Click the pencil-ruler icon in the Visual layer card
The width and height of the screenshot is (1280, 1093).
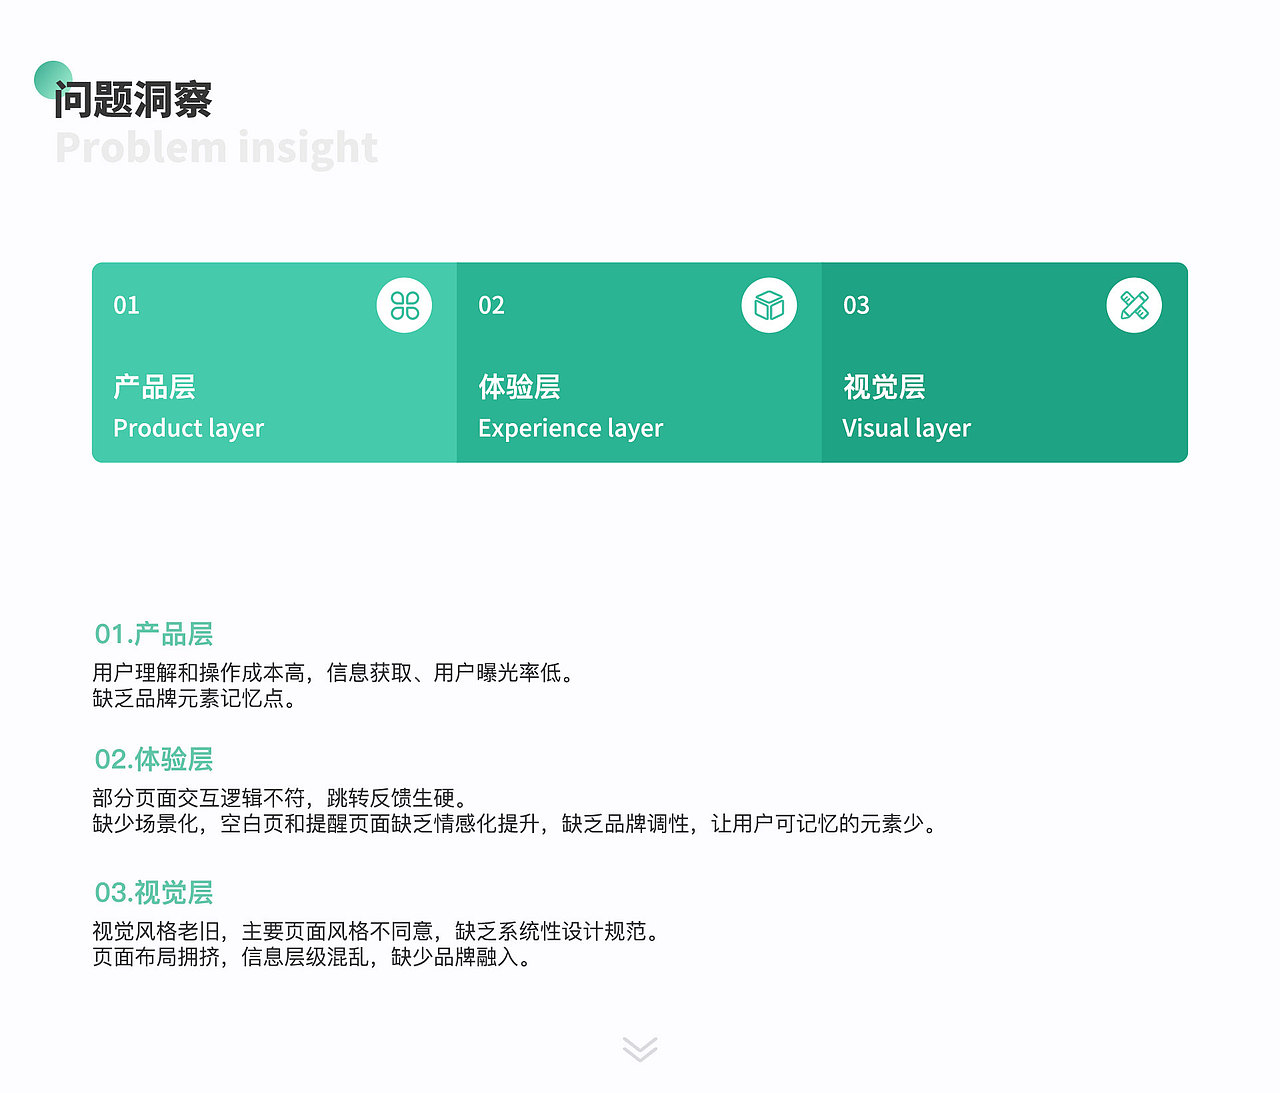click(x=1134, y=305)
